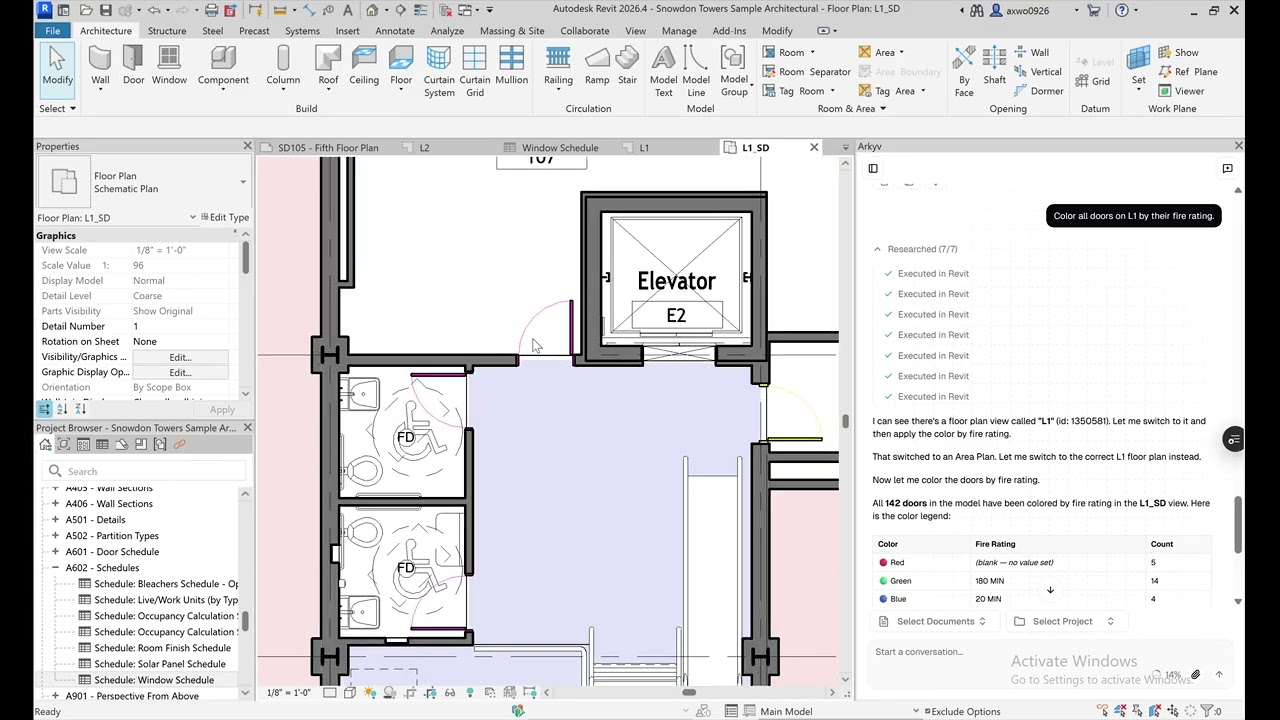Close the L1_SD view tab
The width and height of the screenshot is (1280, 720).
point(813,148)
